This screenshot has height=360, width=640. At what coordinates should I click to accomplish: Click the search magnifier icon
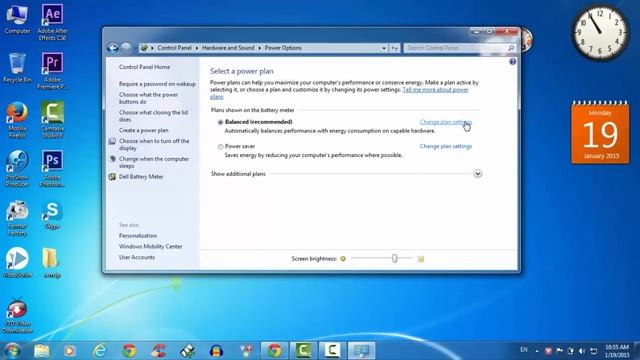coord(511,48)
